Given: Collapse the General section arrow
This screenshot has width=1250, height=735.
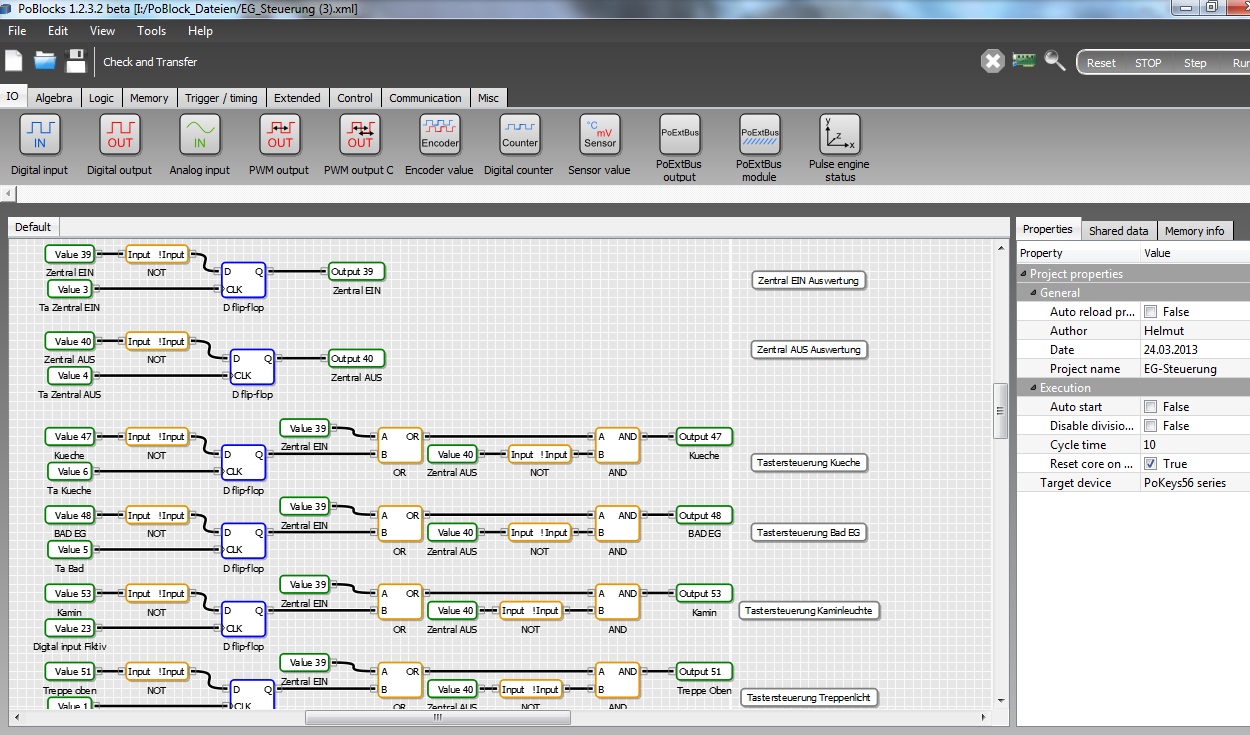Looking at the screenshot, I should pyautogui.click(x=1033, y=293).
